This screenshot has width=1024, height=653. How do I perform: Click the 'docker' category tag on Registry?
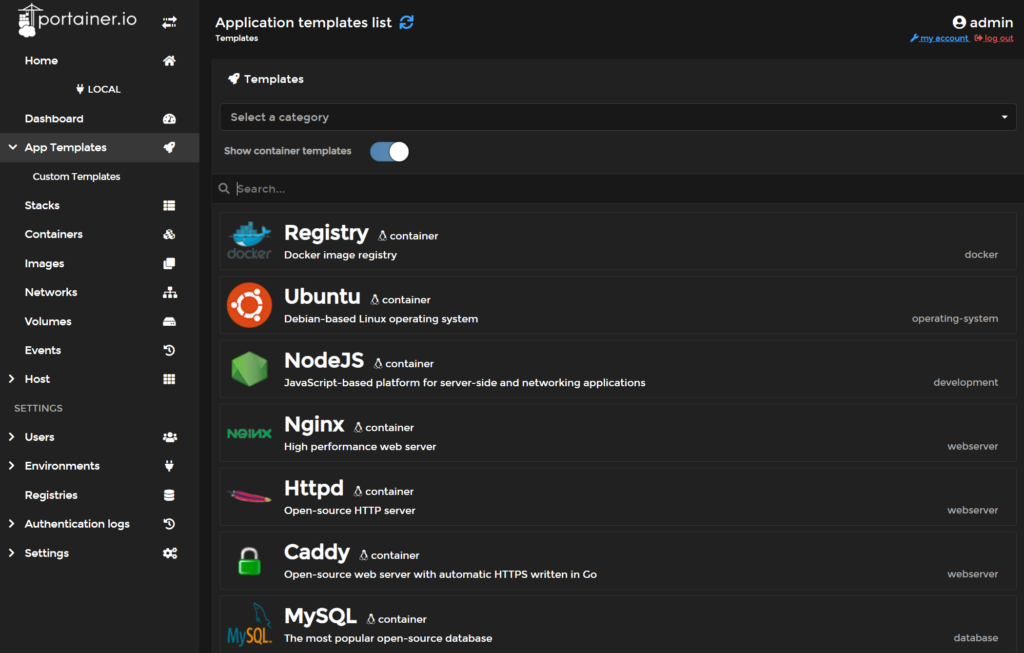coord(981,255)
